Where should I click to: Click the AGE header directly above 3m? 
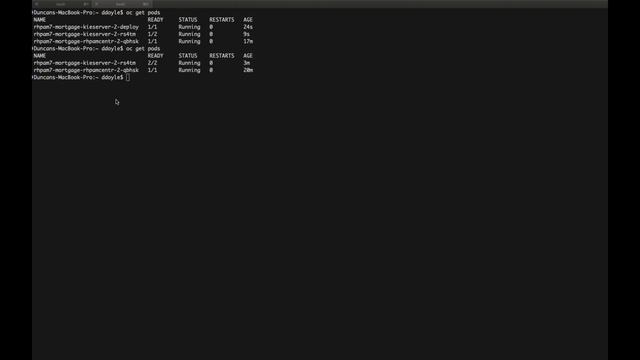click(248, 56)
